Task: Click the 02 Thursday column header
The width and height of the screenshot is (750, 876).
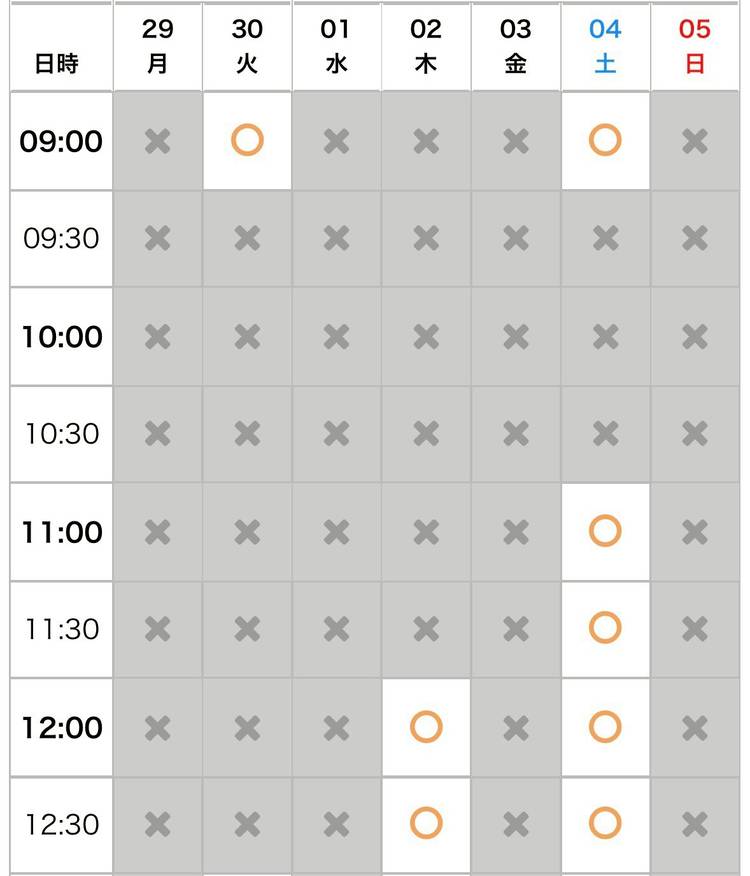Action: (x=426, y=46)
